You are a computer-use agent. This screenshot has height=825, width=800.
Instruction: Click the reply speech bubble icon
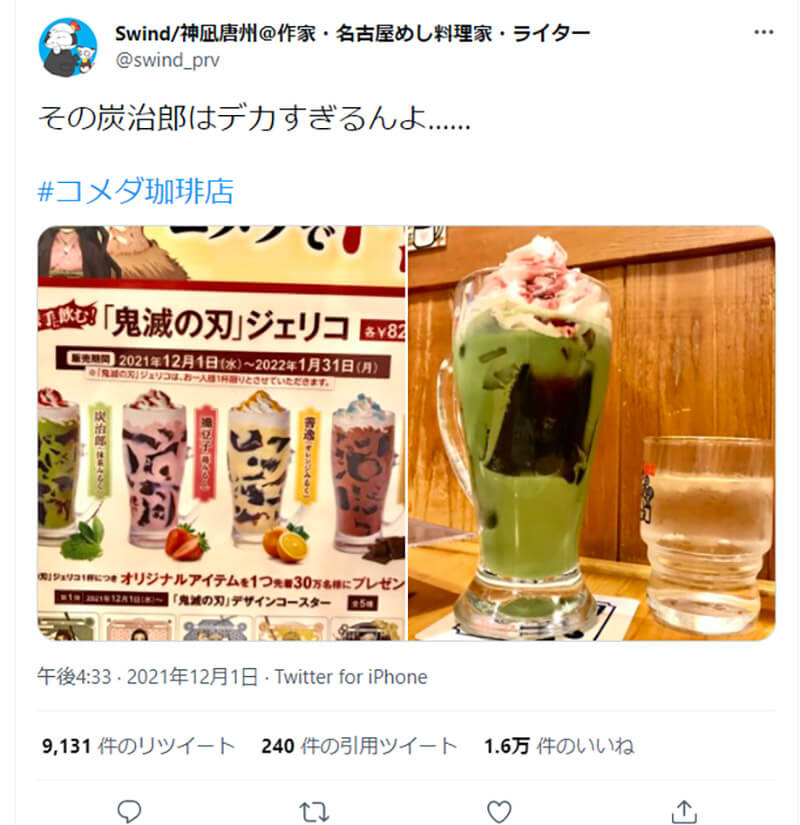click(x=129, y=811)
